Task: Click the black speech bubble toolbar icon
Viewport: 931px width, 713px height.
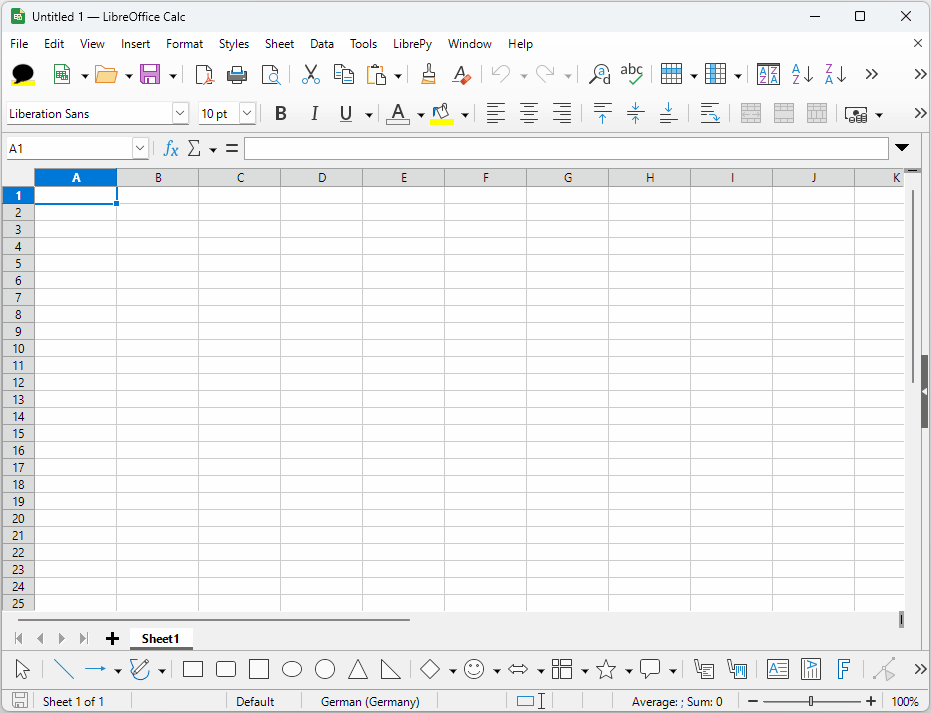Action: 23,74
